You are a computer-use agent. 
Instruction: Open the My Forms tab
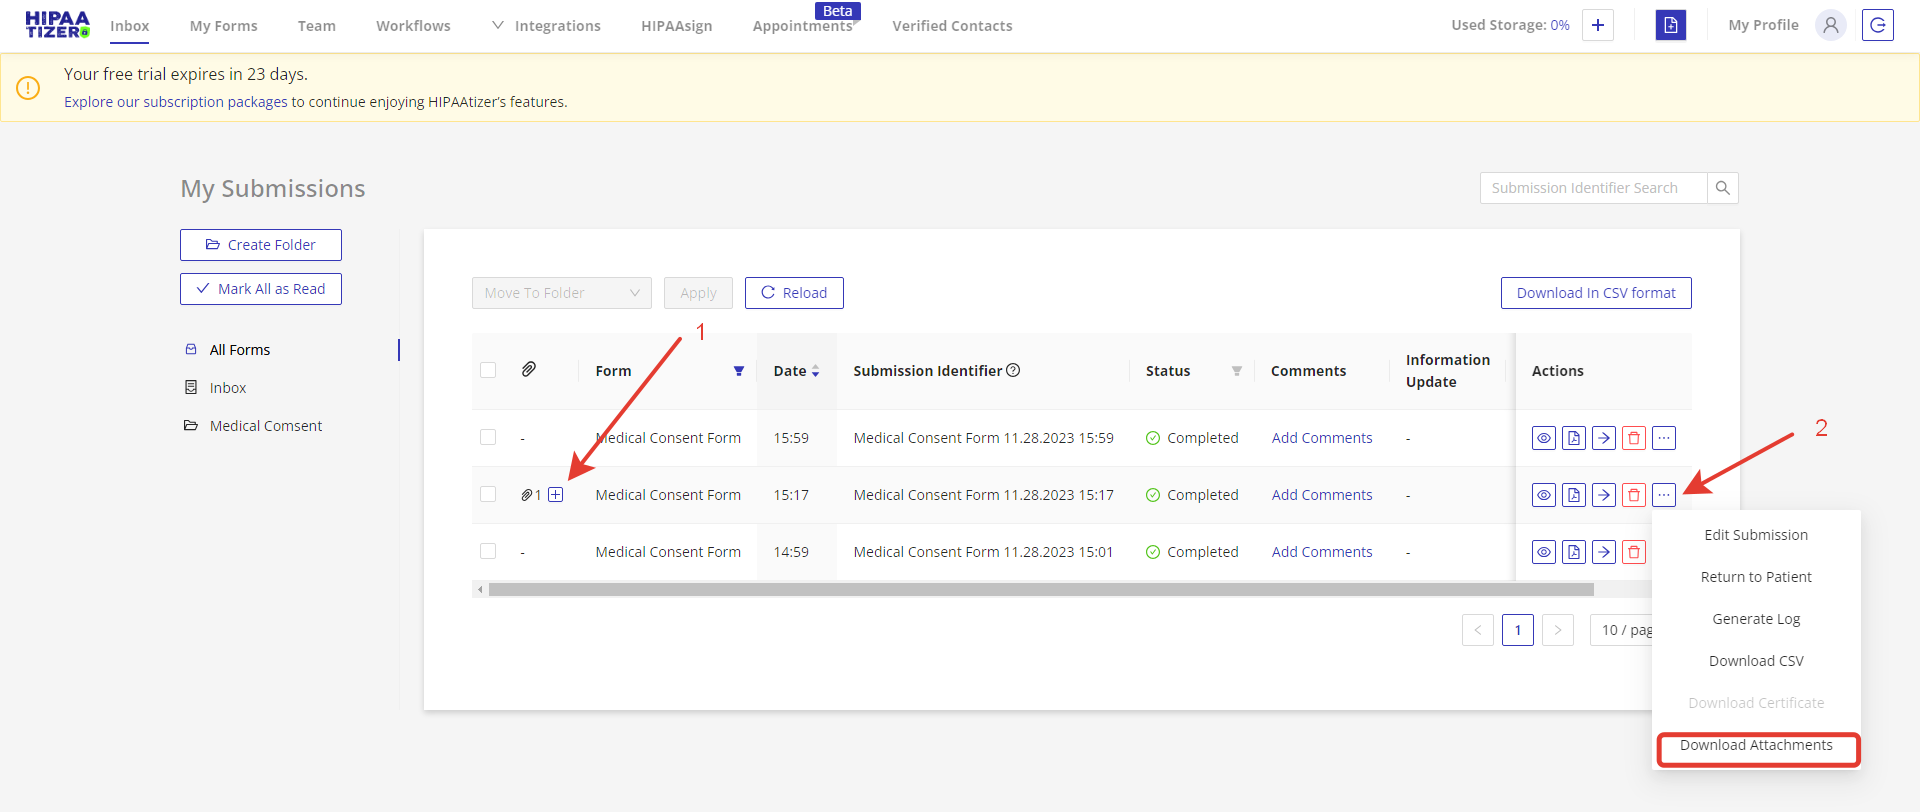pos(224,26)
